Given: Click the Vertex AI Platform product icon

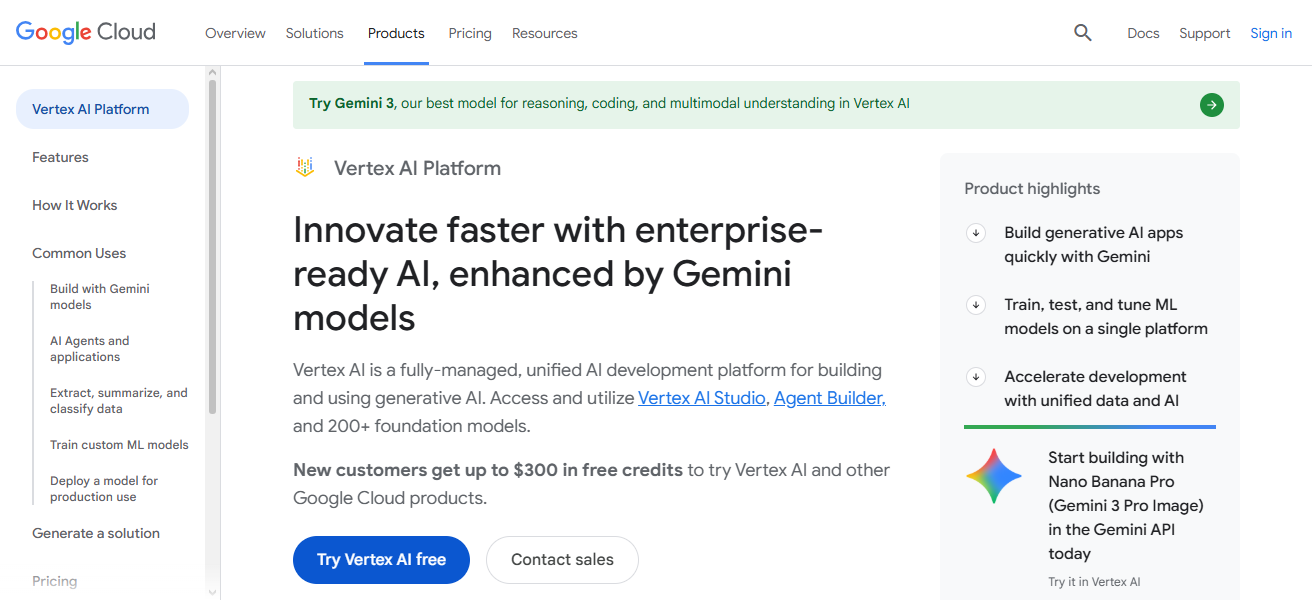Looking at the screenshot, I should (304, 167).
